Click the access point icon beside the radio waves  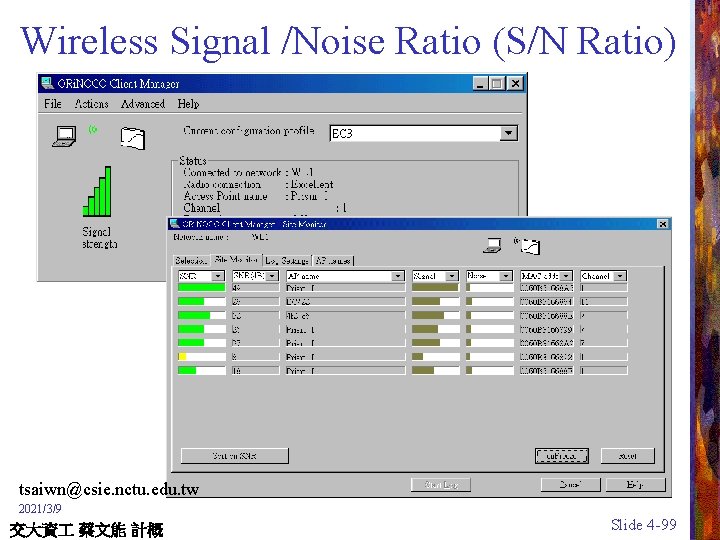(x=133, y=138)
